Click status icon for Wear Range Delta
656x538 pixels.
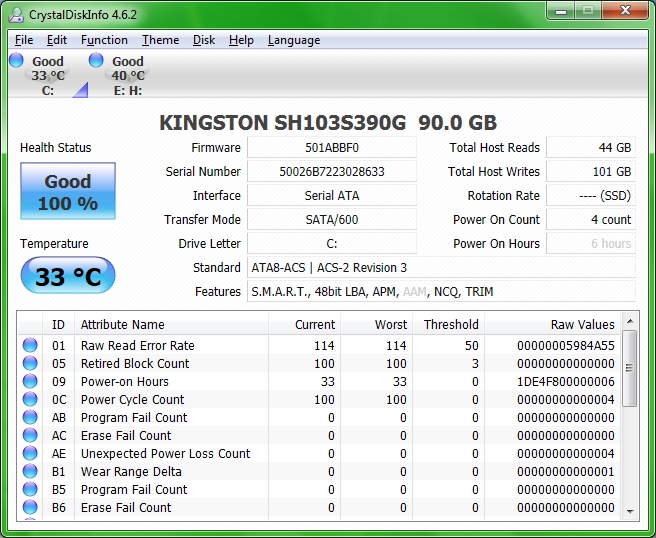(x=30, y=472)
